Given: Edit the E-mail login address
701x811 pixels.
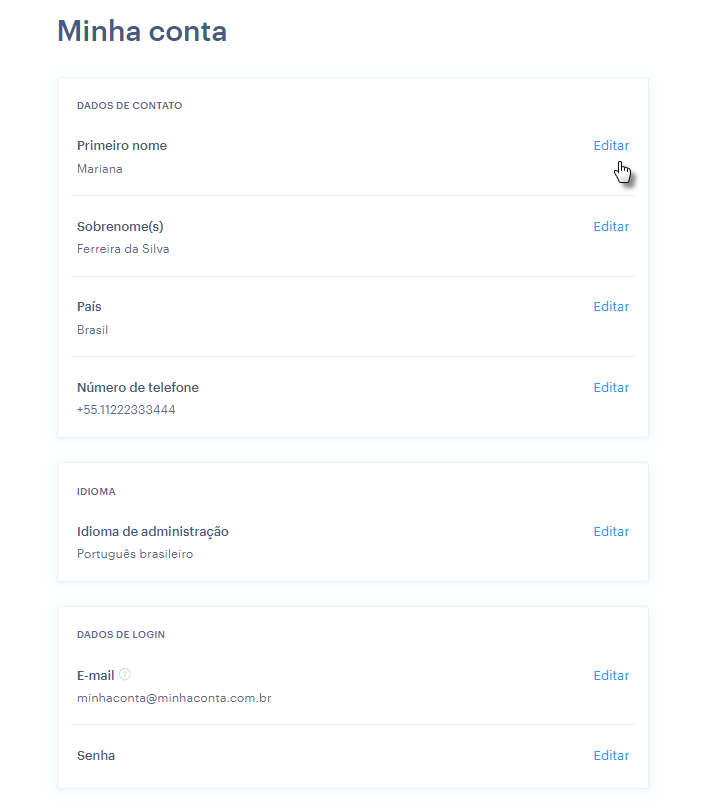Looking at the screenshot, I should click(x=611, y=675).
